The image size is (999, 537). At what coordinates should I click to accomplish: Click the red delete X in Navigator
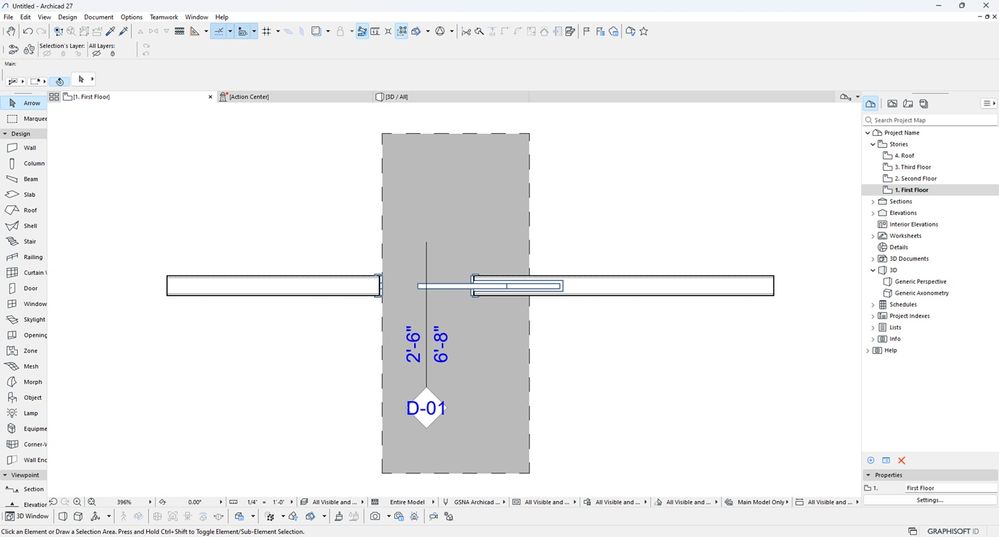(x=902, y=461)
